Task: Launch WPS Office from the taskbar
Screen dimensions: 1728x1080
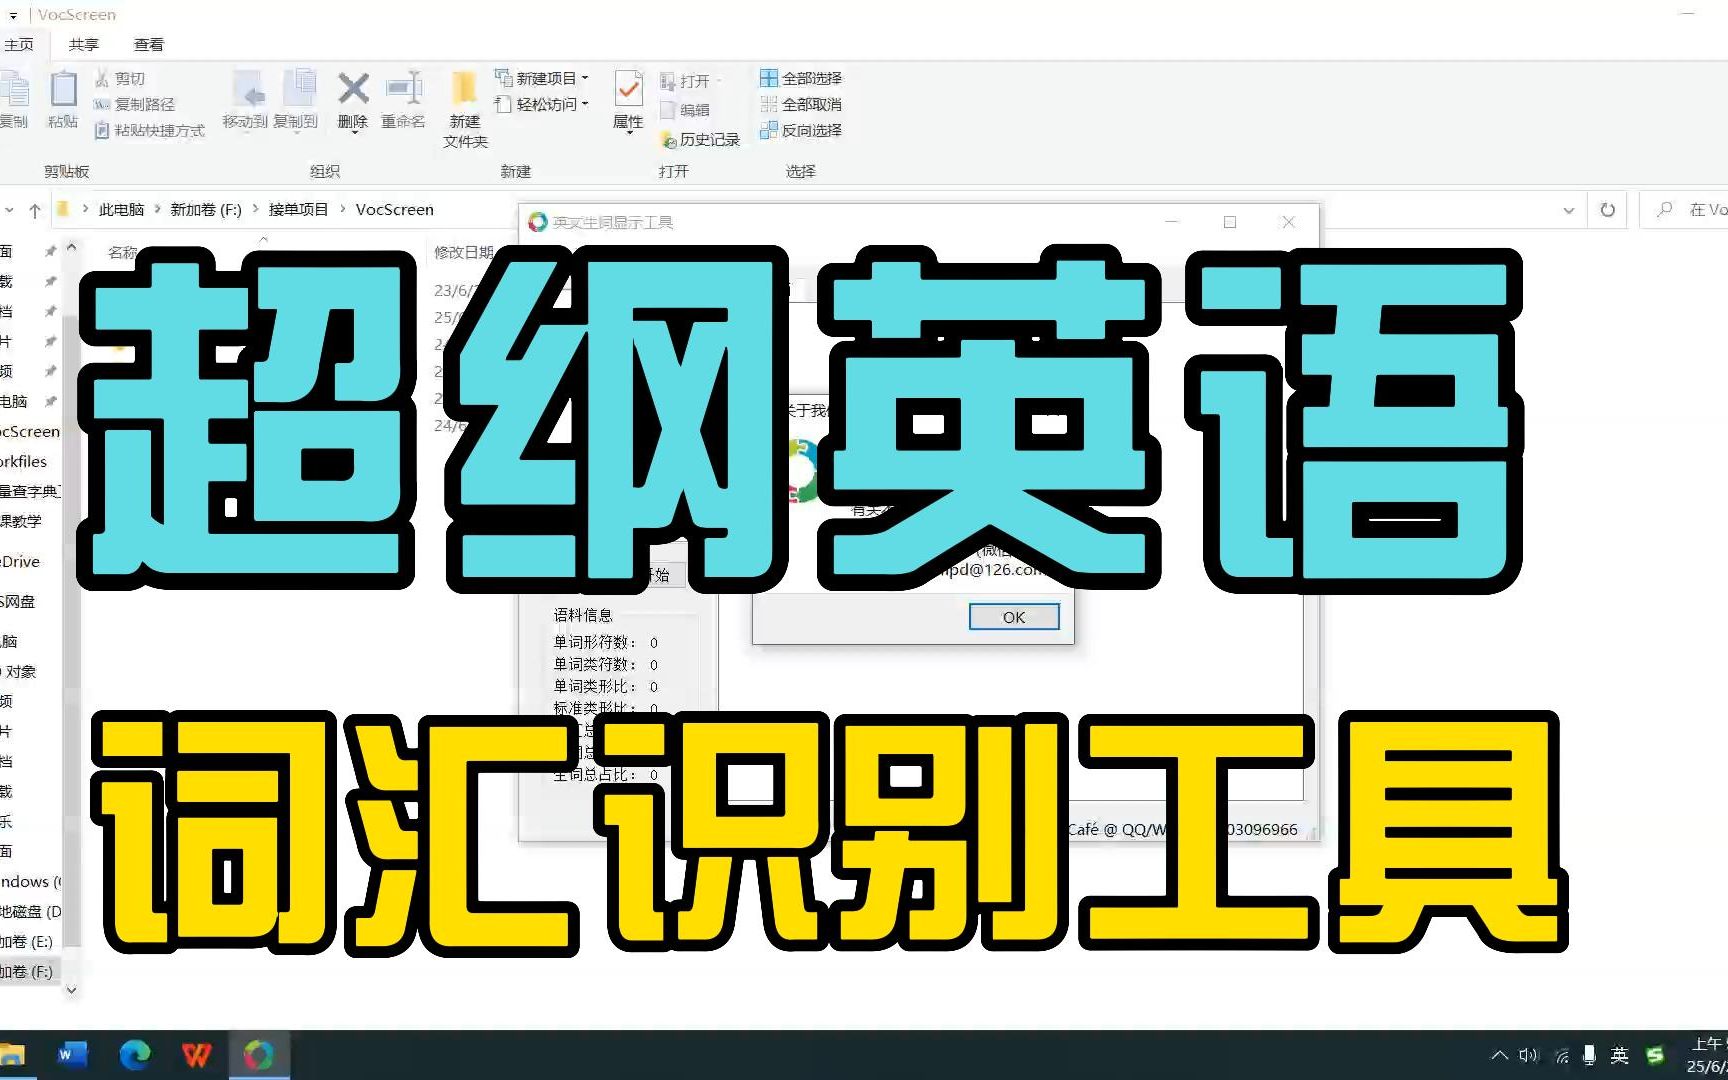Action: point(197,1055)
